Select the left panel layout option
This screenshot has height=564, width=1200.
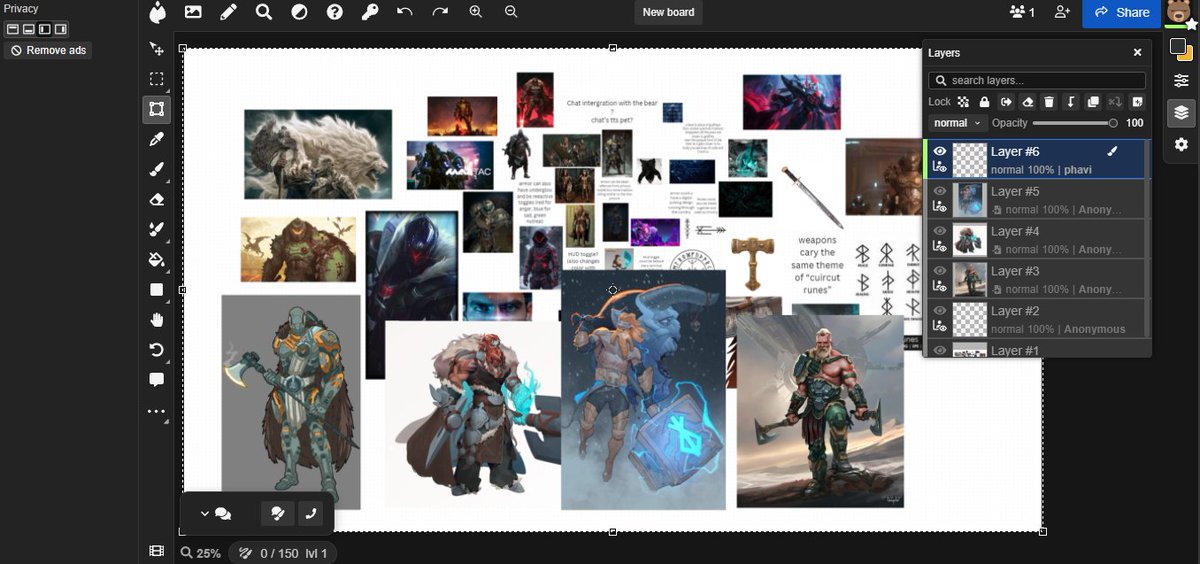pyautogui.click(x=45, y=29)
